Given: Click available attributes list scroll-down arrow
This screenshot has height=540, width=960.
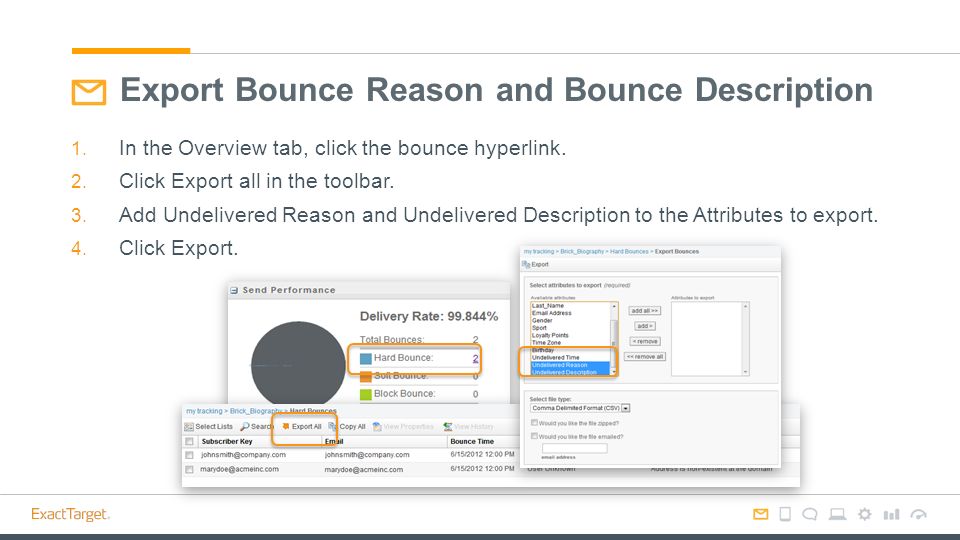Looking at the screenshot, I should tap(614, 372).
